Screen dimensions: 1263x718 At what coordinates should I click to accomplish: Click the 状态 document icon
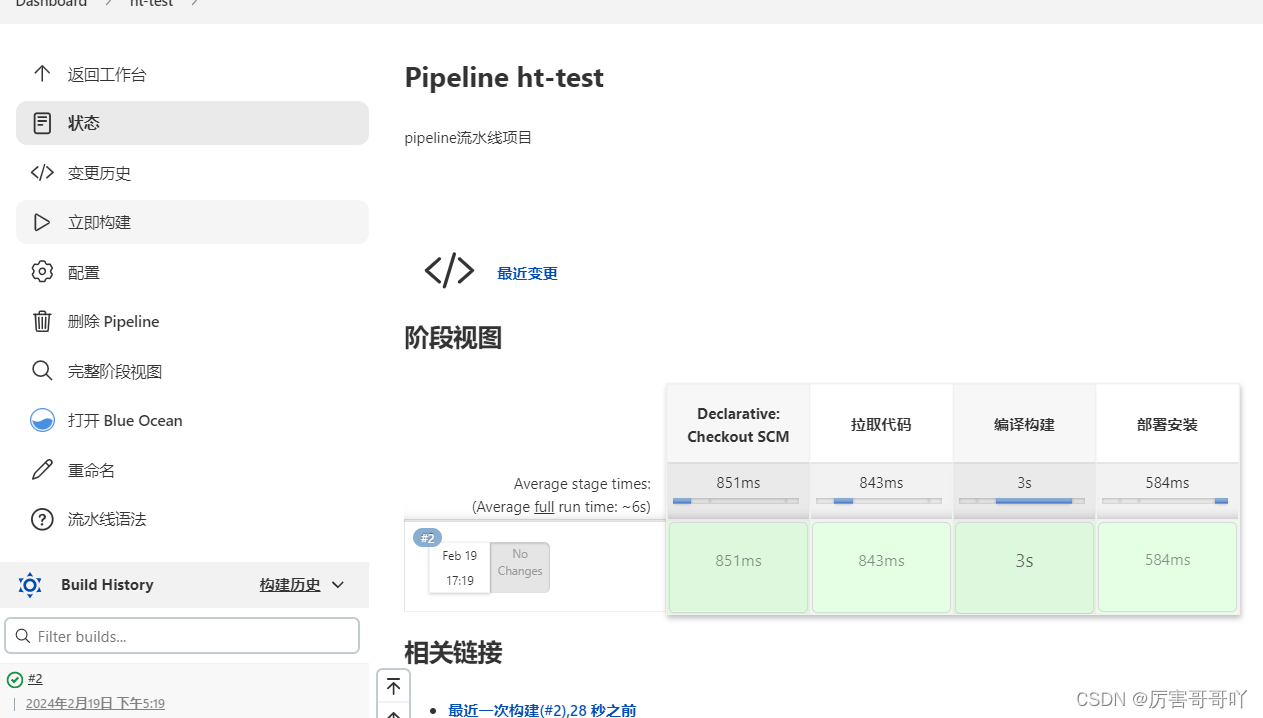(x=42, y=123)
